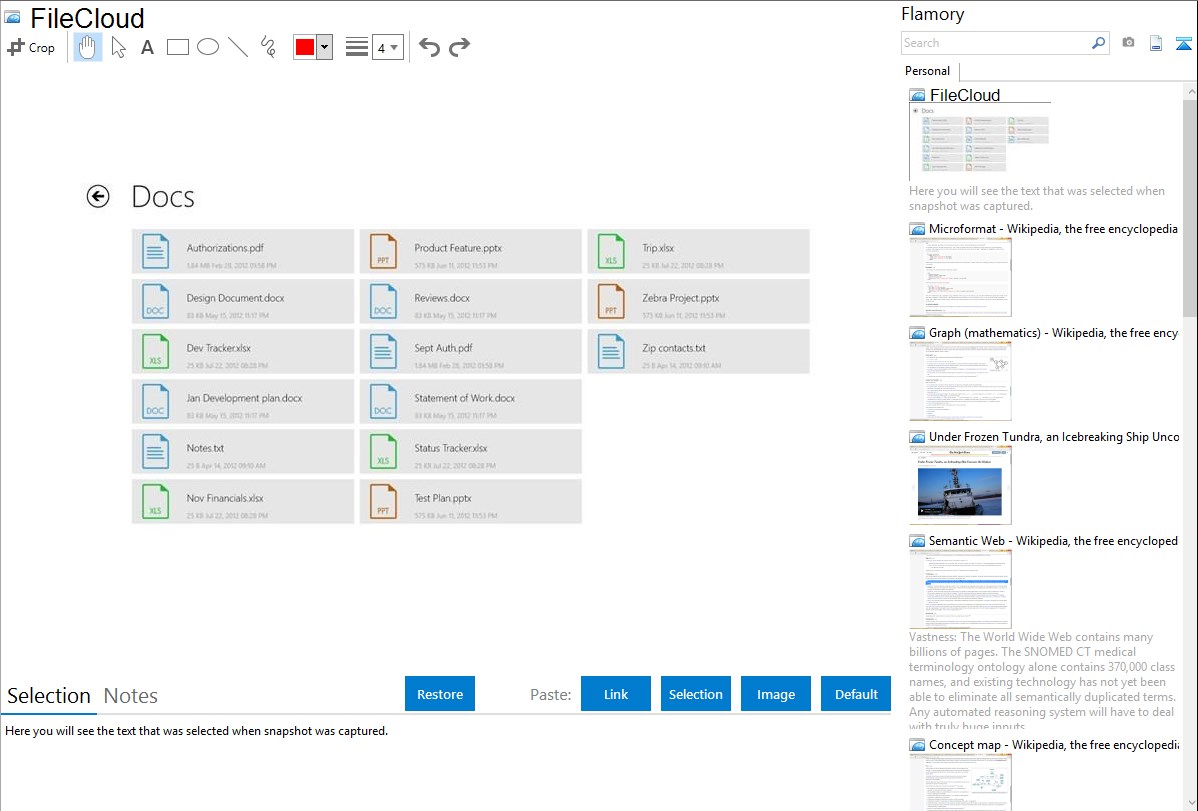
Task: Click the Design Document.docx file icon
Action: click(155, 301)
